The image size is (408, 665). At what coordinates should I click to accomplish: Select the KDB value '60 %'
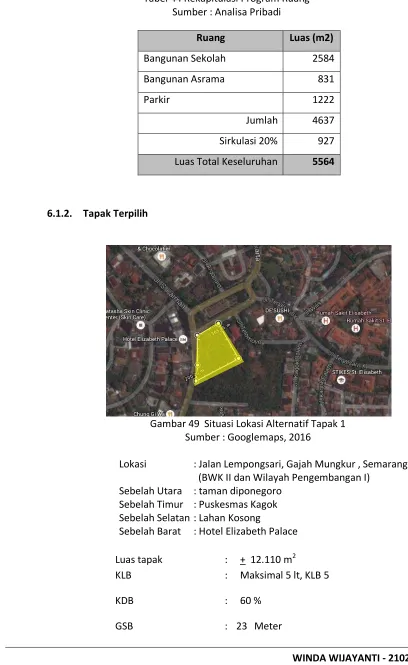click(251, 601)
